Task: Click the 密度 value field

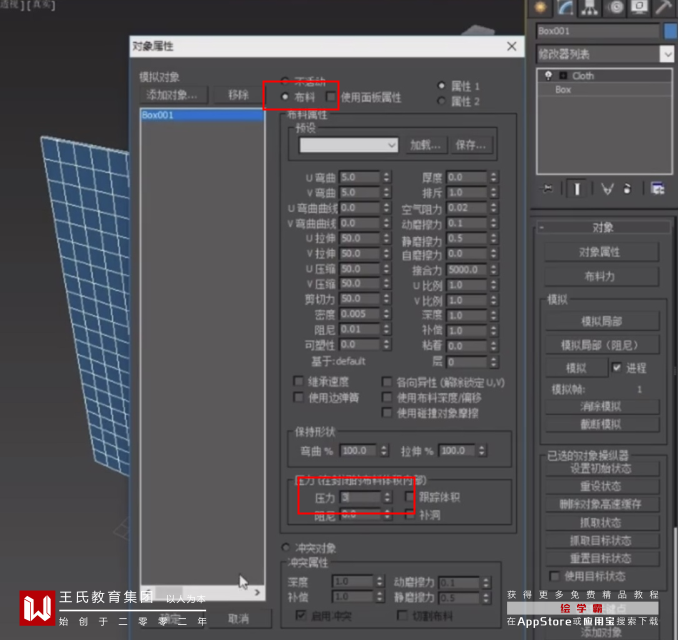Action: 359,314
